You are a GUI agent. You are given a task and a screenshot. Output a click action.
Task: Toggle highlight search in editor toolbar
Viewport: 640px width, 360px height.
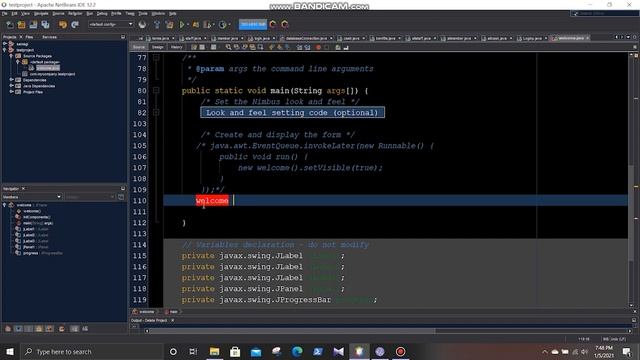click(x=252, y=47)
